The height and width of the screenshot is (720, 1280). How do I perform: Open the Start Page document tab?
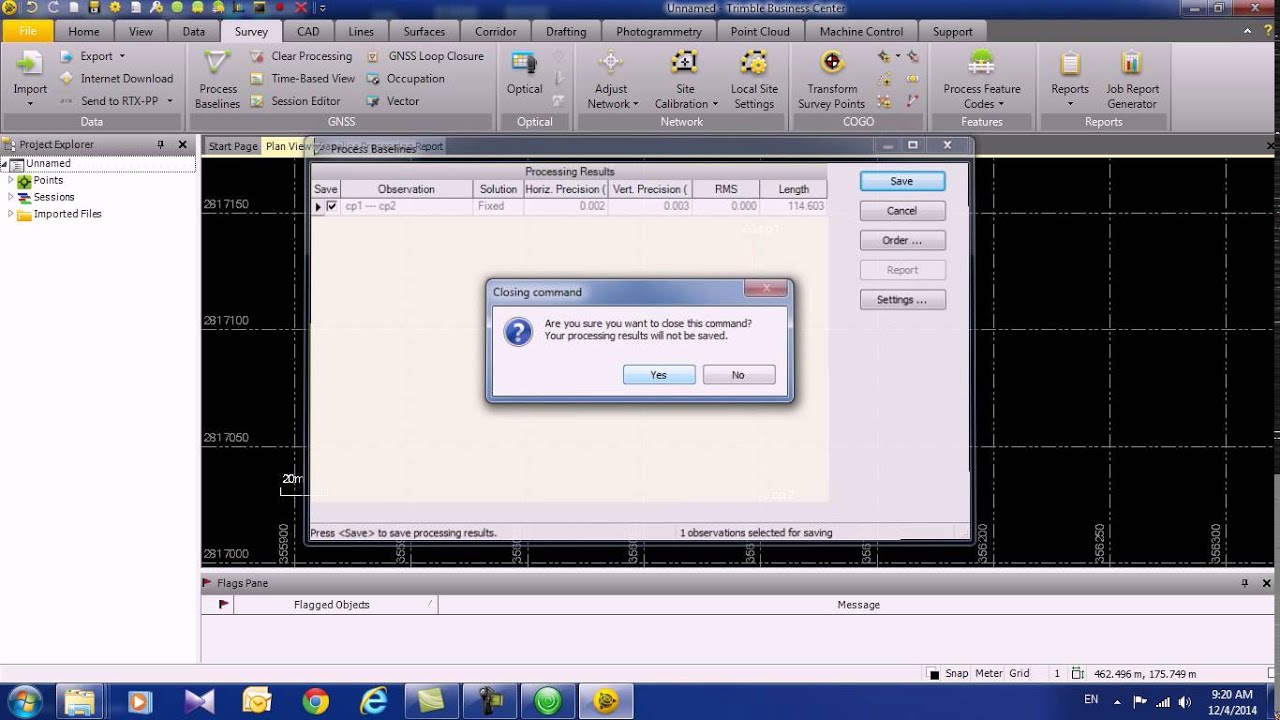click(x=233, y=146)
